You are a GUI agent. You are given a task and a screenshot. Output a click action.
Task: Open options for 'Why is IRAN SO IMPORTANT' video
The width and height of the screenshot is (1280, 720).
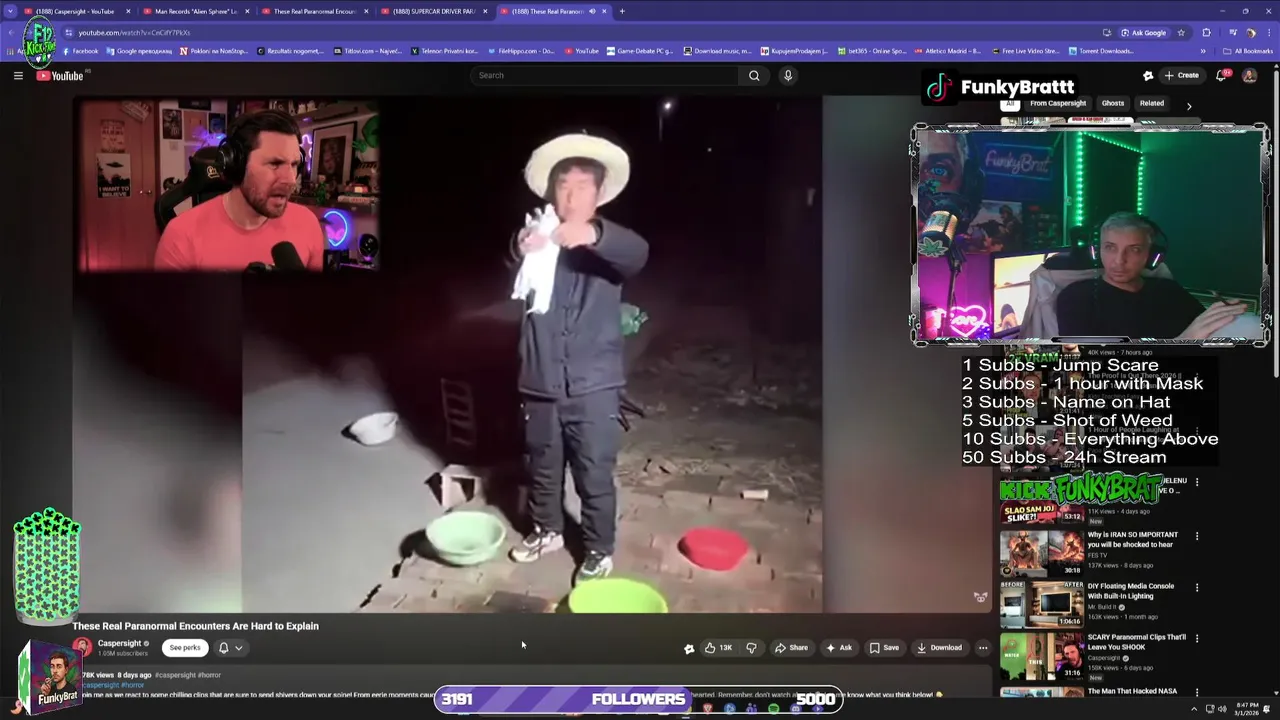[x=1197, y=536]
